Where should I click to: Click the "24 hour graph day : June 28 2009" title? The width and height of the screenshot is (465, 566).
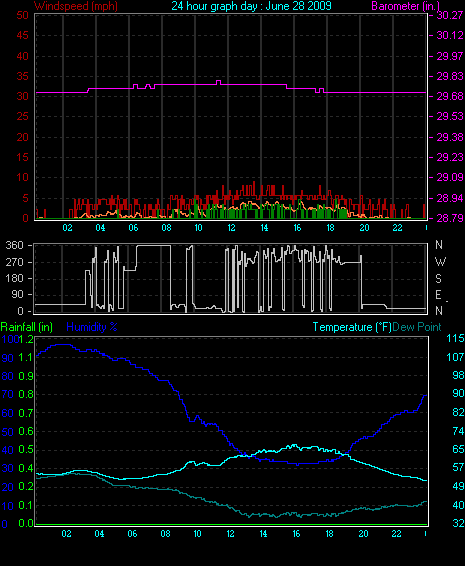(251, 6)
